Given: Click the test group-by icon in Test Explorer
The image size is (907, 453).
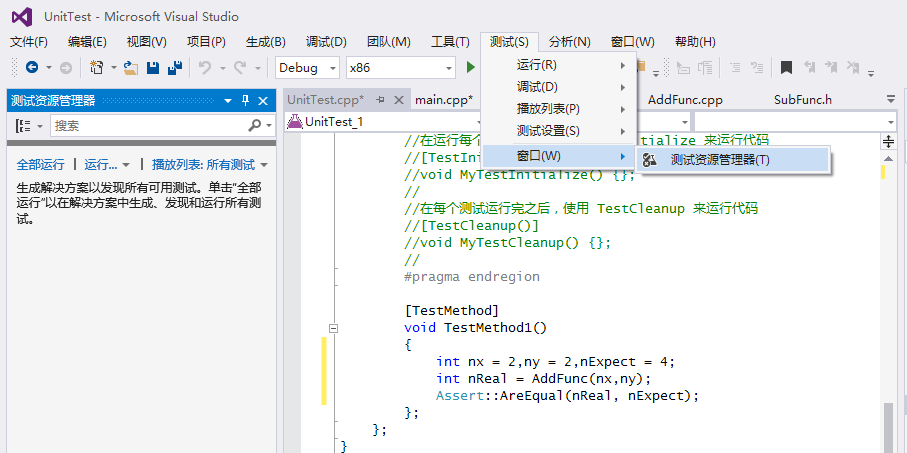Looking at the screenshot, I should point(23,125).
